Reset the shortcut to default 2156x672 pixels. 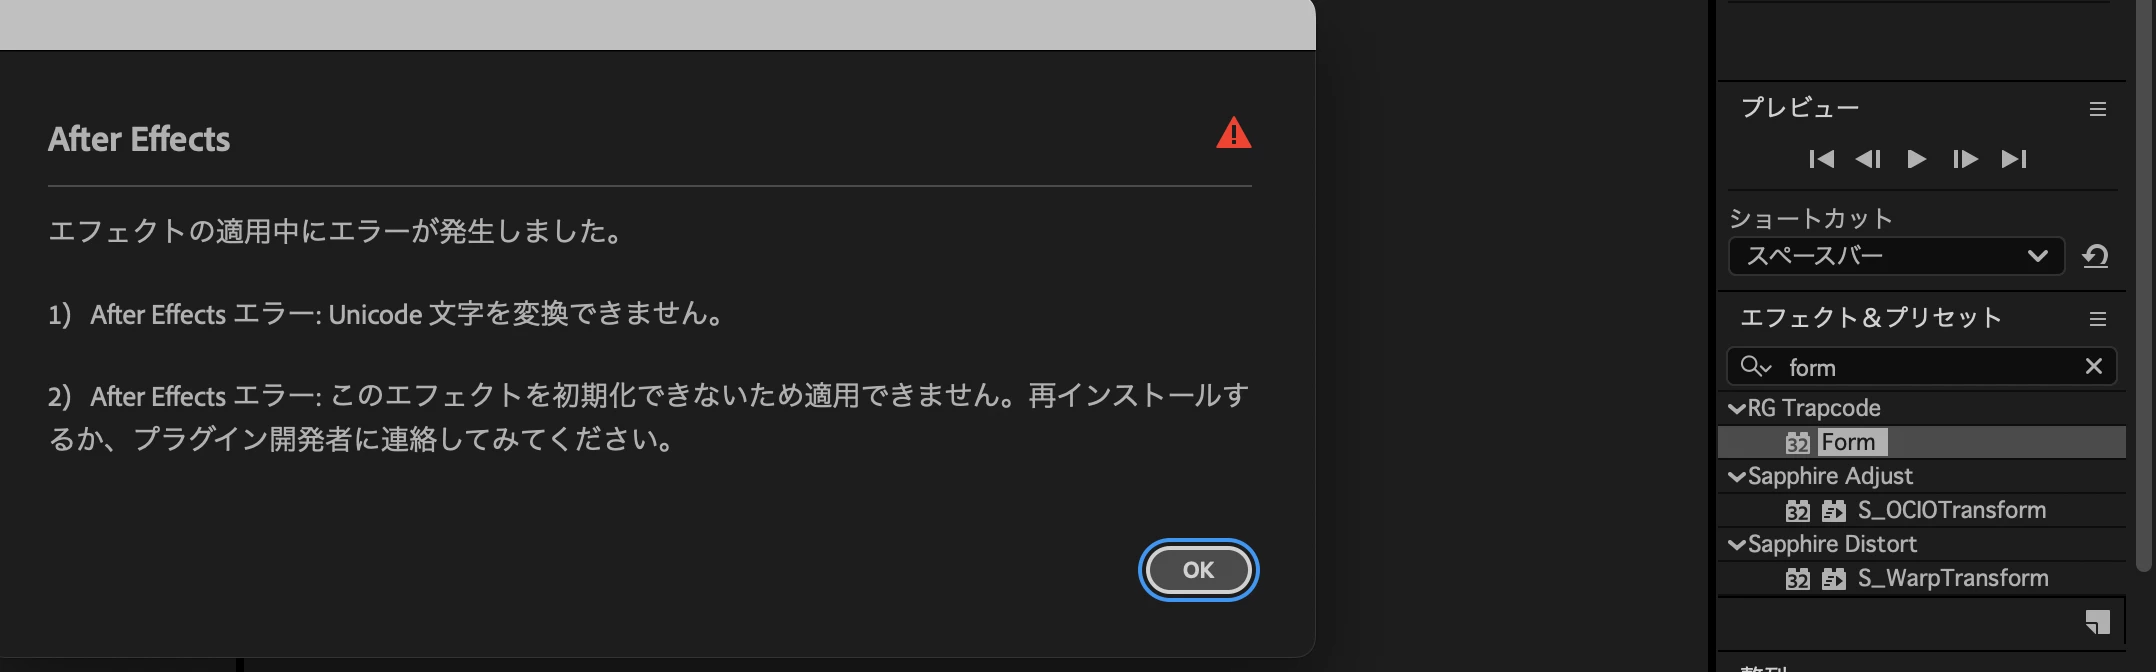point(2095,256)
